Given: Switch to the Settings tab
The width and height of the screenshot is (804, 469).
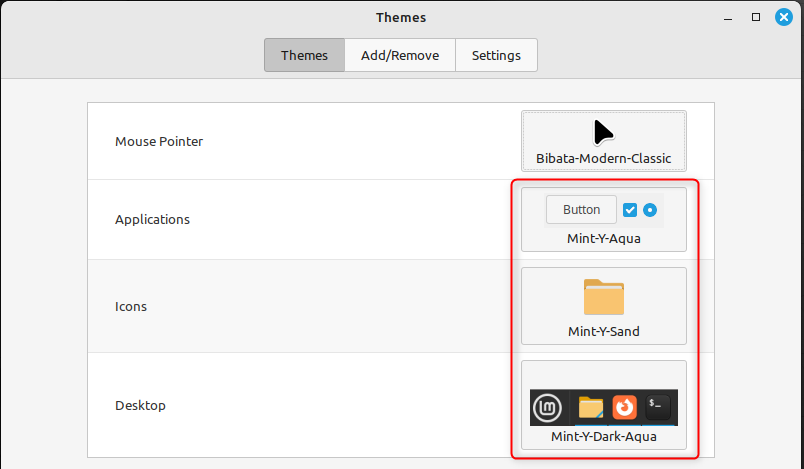Looking at the screenshot, I should 496,55.
